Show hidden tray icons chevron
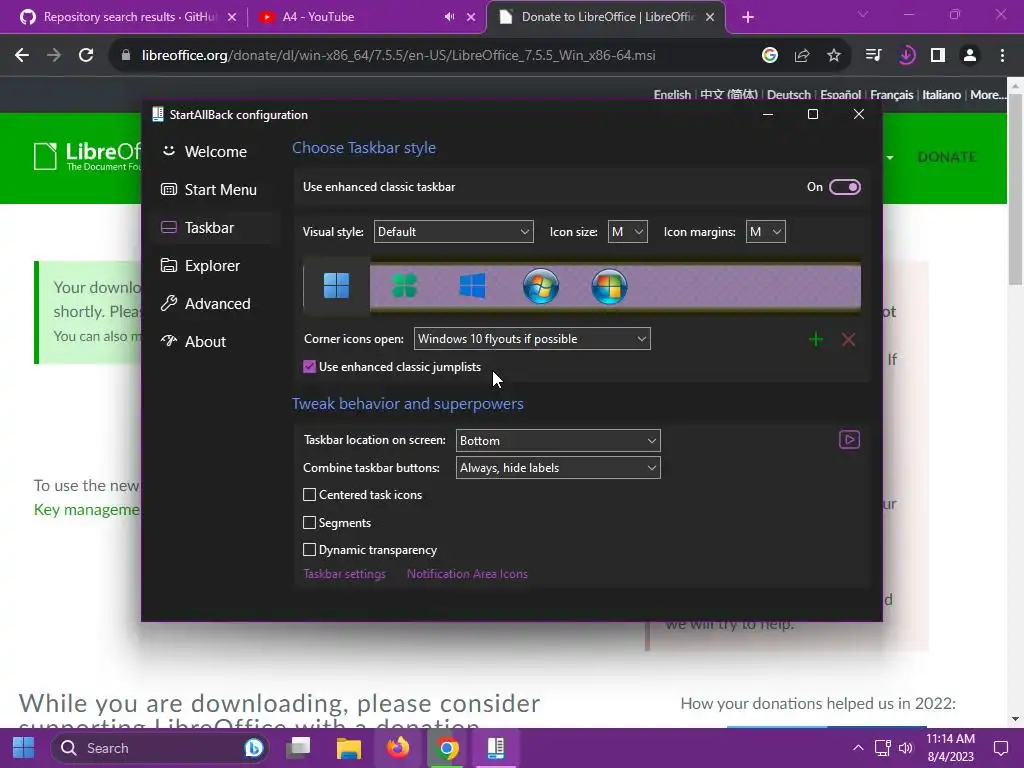Viewport: 1024px width, 768px height. (x=858, y=748)
